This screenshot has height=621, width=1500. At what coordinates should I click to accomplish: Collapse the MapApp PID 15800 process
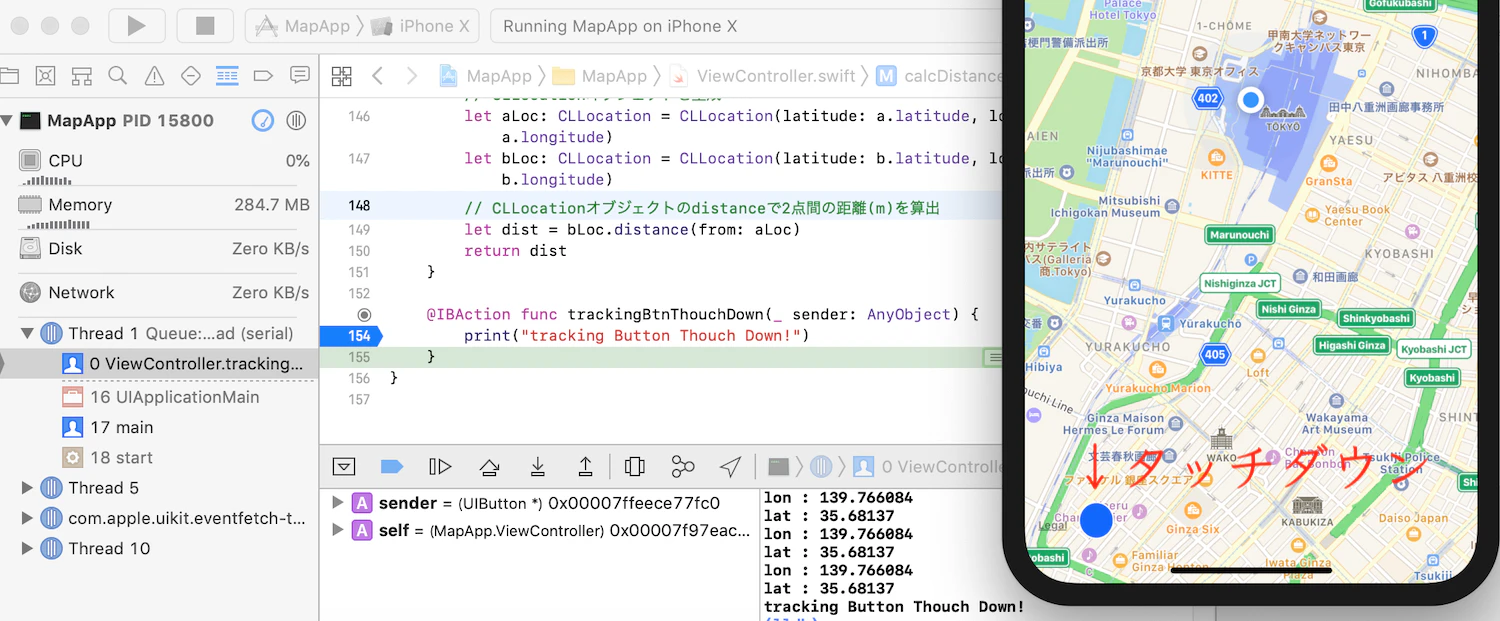(x=7, y=121)
